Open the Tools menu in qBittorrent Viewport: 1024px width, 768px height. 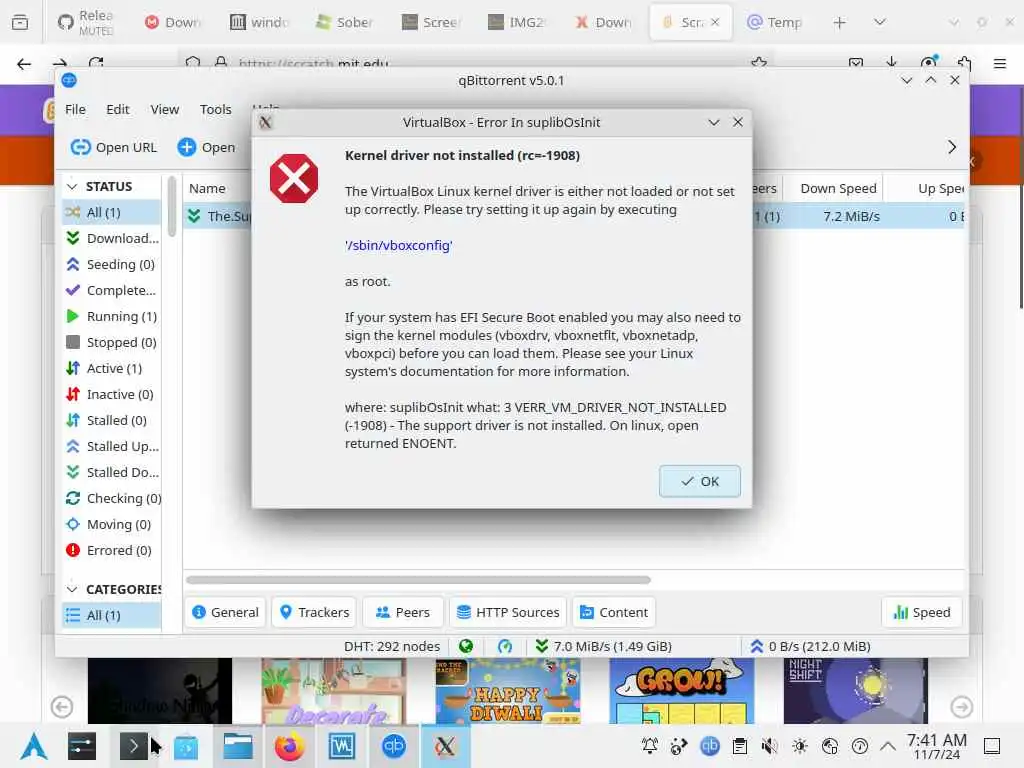[x=216, y=109]
